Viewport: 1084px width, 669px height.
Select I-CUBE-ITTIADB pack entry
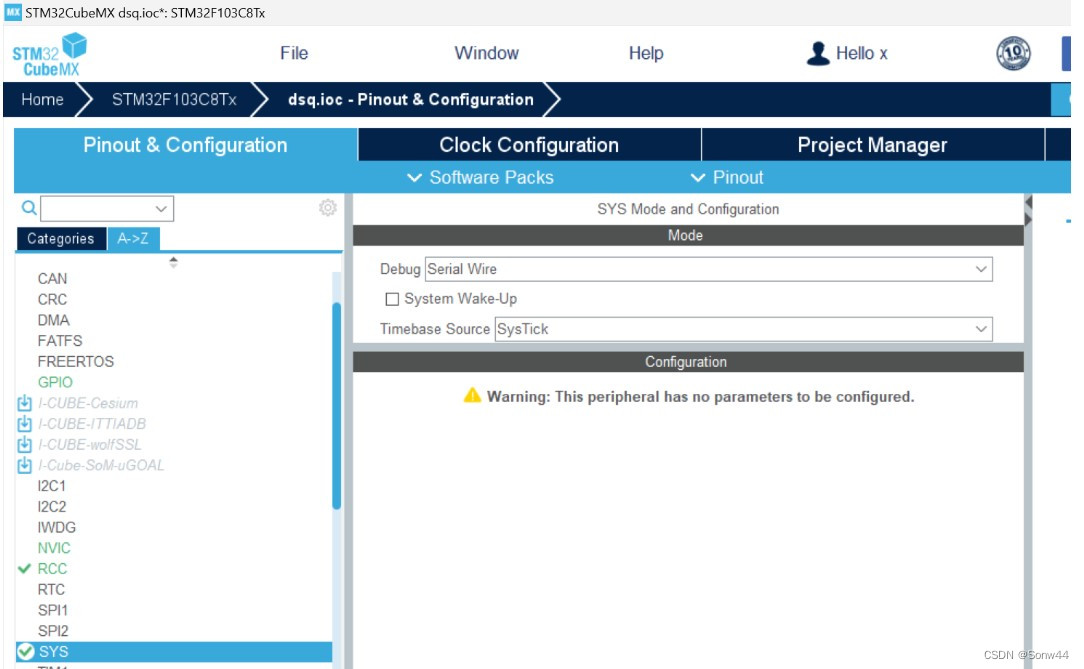click(92, 424)
